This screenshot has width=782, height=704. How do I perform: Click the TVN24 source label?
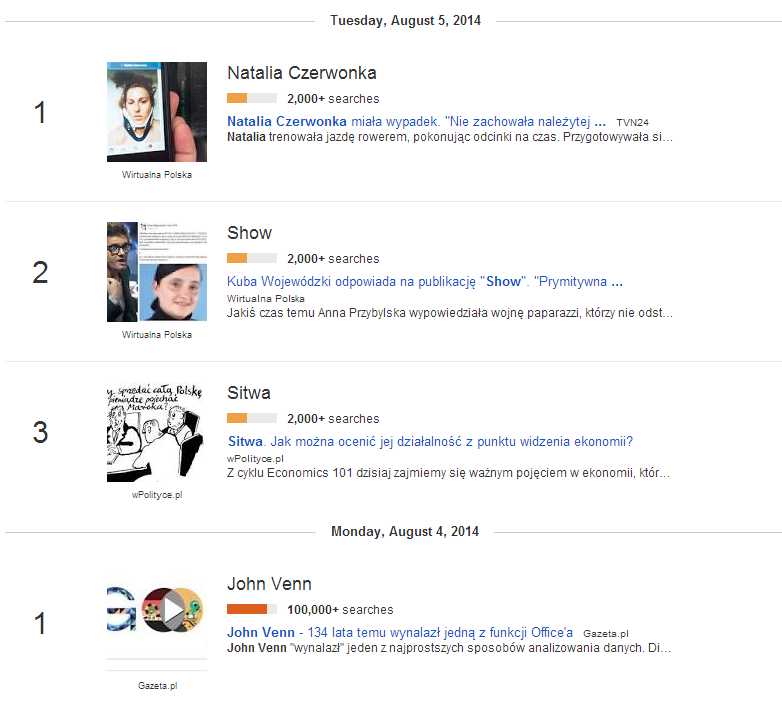click(632, 122)
